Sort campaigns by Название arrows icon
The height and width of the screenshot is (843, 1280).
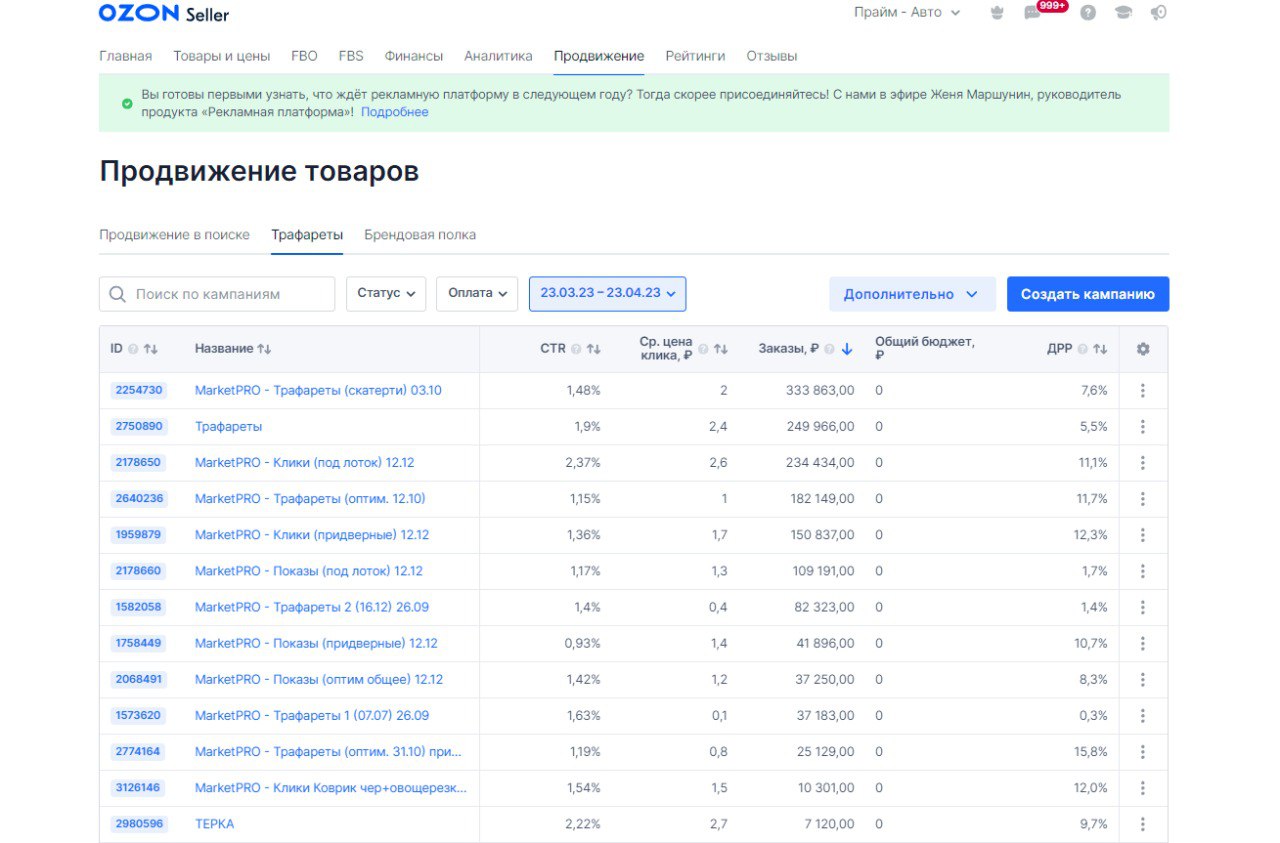[x=264, y=349]
